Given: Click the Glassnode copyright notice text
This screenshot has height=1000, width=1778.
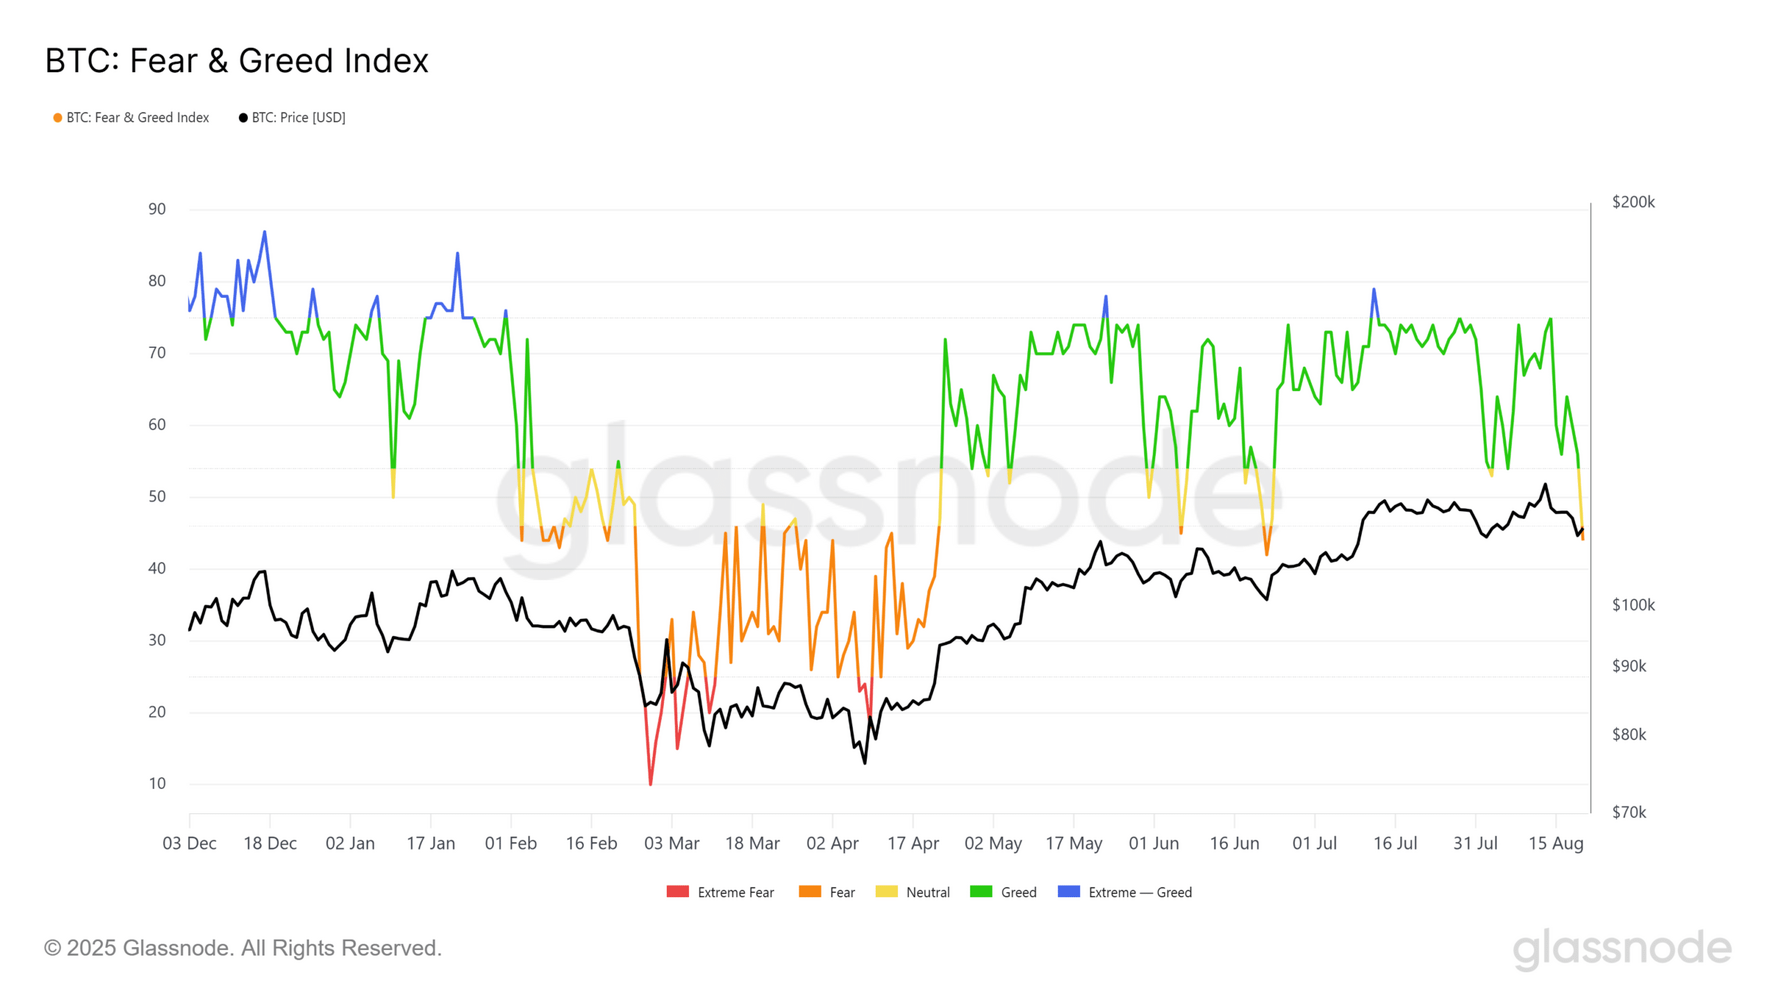Looking at the screenshot, I should (243, 948).
